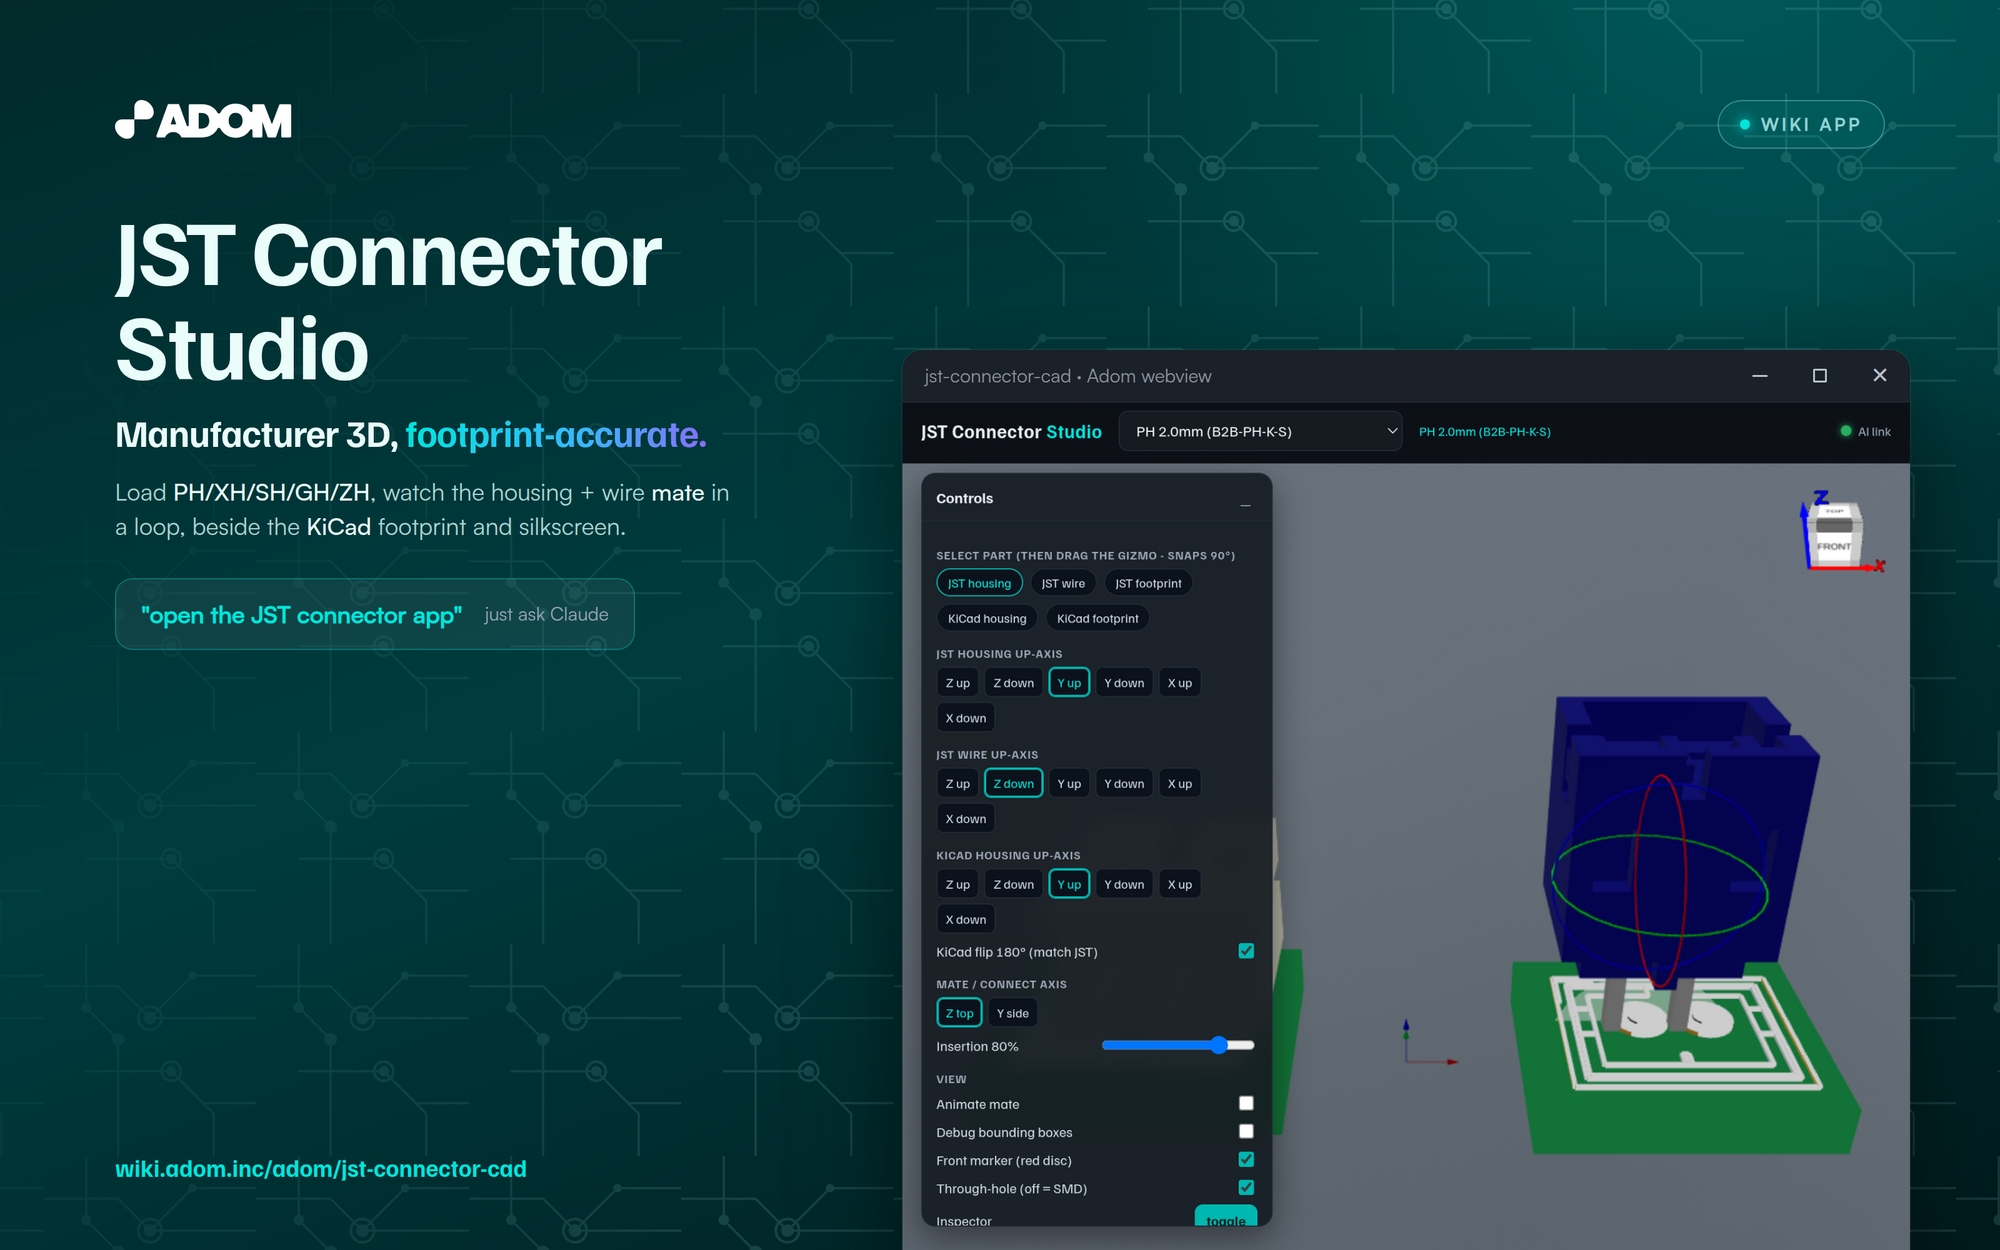Set JST wire up-axis to Y down
2000x1250 pixels.
pyautogui.click(x=1124, y=783)
